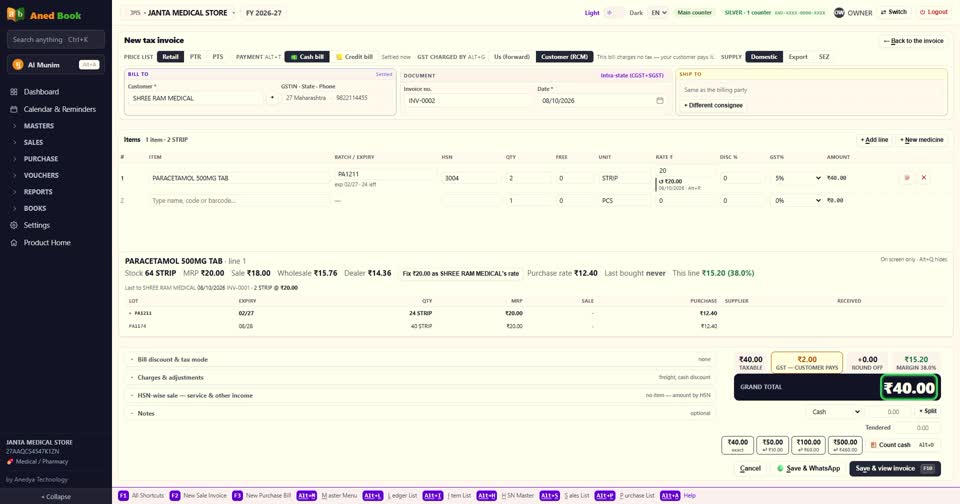Select PTS price list
The image size is (960, 504).
[217, 57]
